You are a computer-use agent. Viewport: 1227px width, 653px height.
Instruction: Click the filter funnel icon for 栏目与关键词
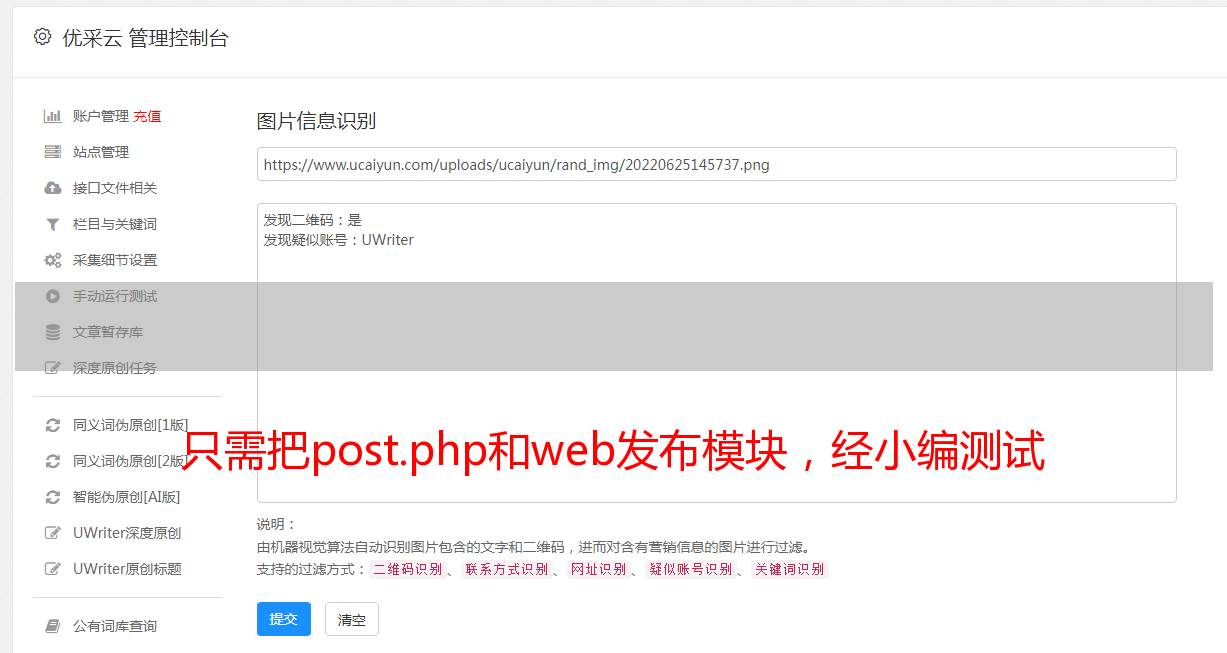(53, 224)
